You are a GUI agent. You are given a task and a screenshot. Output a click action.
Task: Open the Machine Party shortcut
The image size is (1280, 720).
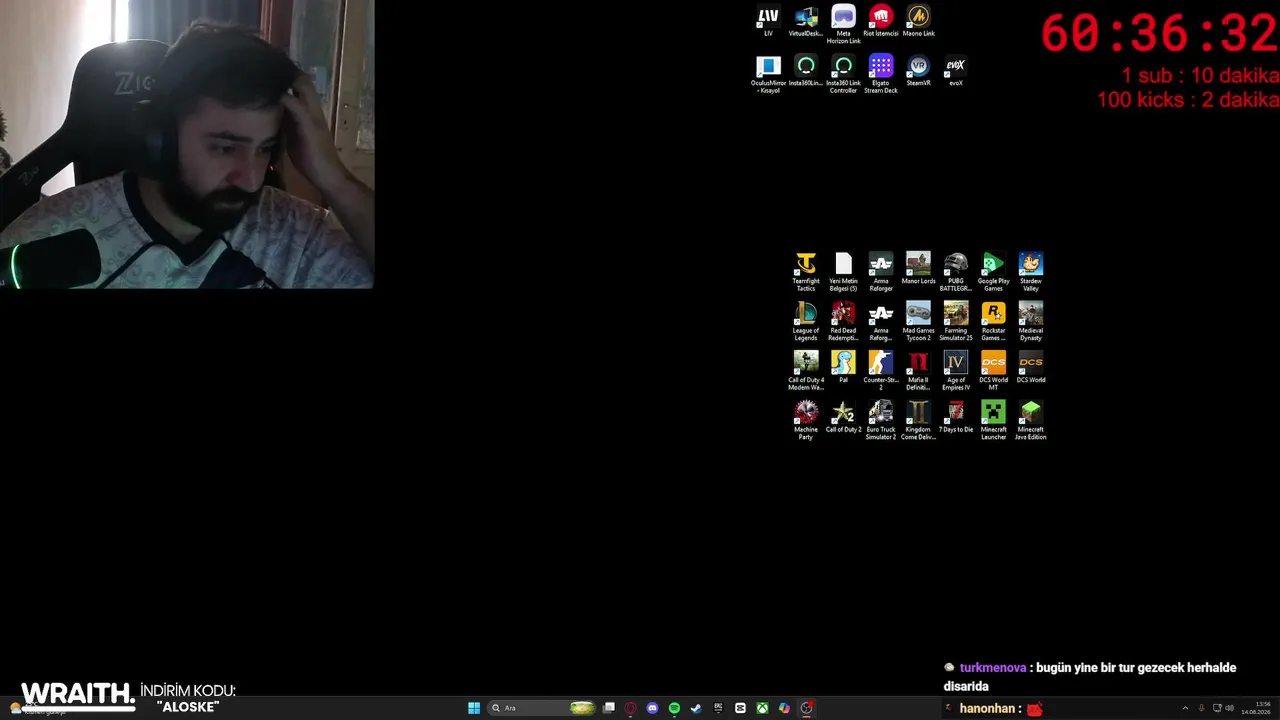[806, 421]
